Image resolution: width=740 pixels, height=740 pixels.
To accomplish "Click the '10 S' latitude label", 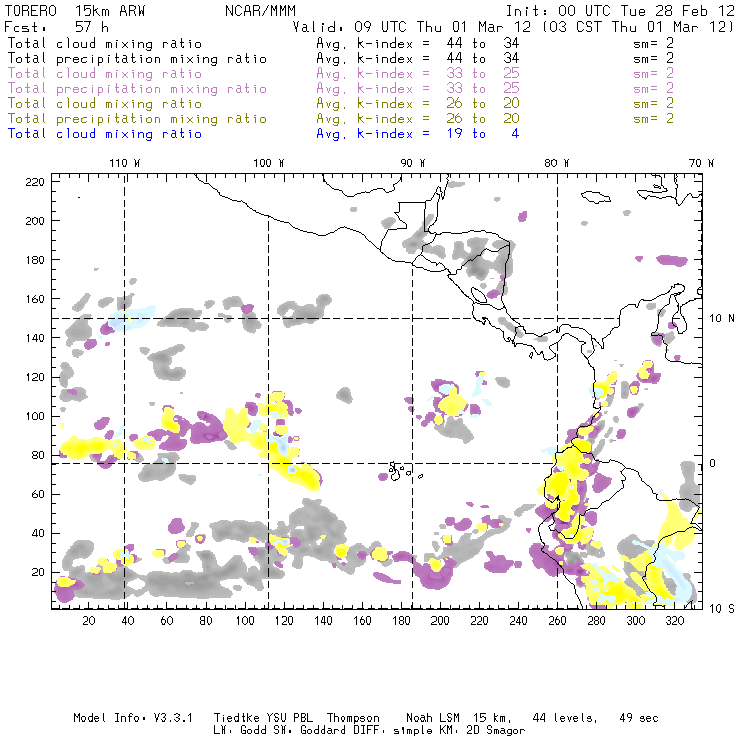I will (x=722, y=608).
